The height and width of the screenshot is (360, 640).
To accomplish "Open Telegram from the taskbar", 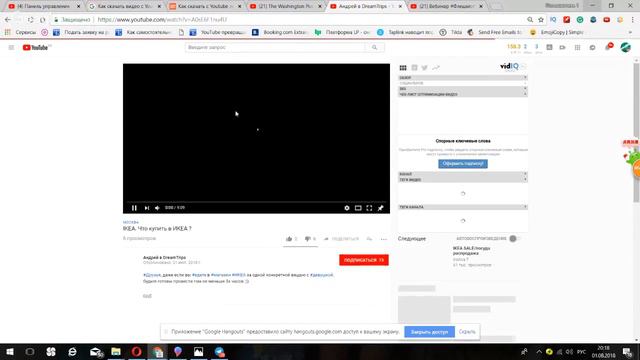I will pos(220,351).
